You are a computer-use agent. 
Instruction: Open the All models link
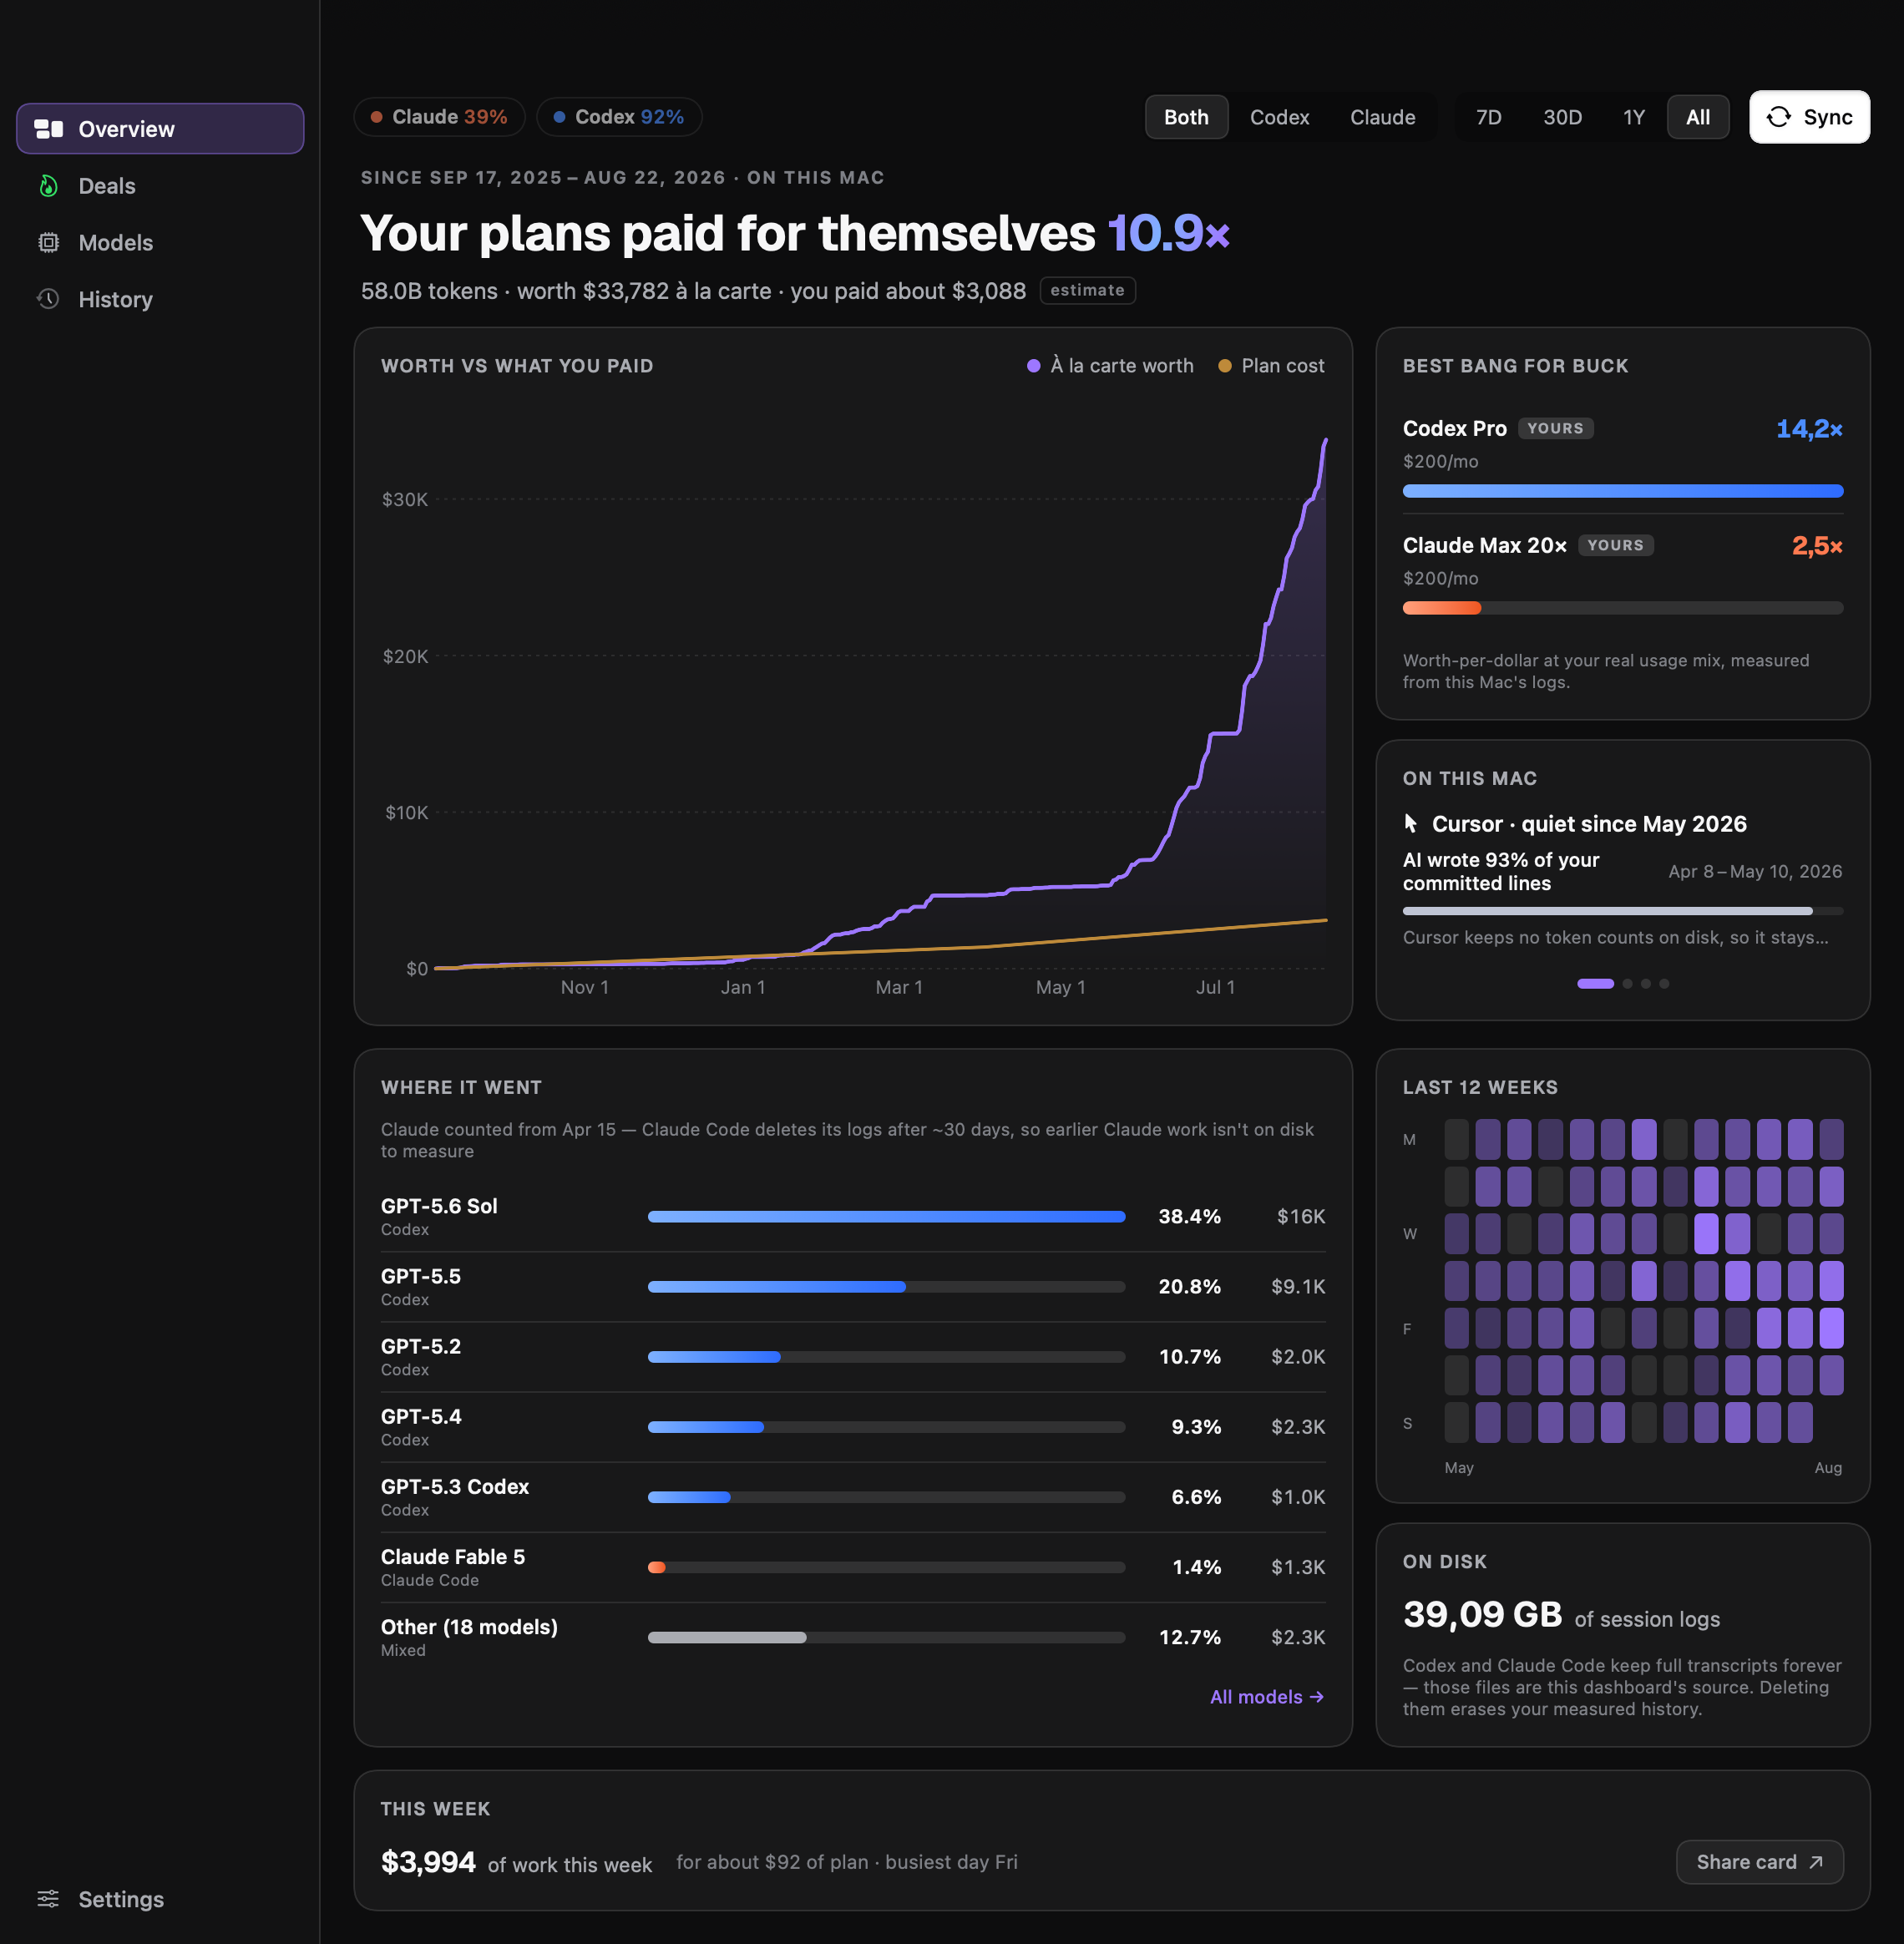click(1266, 1697)
